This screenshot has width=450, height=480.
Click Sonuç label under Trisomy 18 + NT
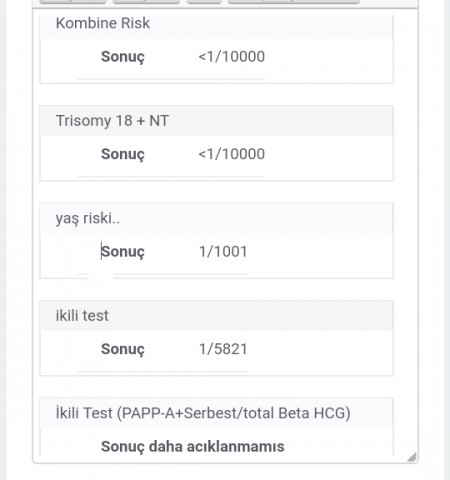tap(123, 154)
